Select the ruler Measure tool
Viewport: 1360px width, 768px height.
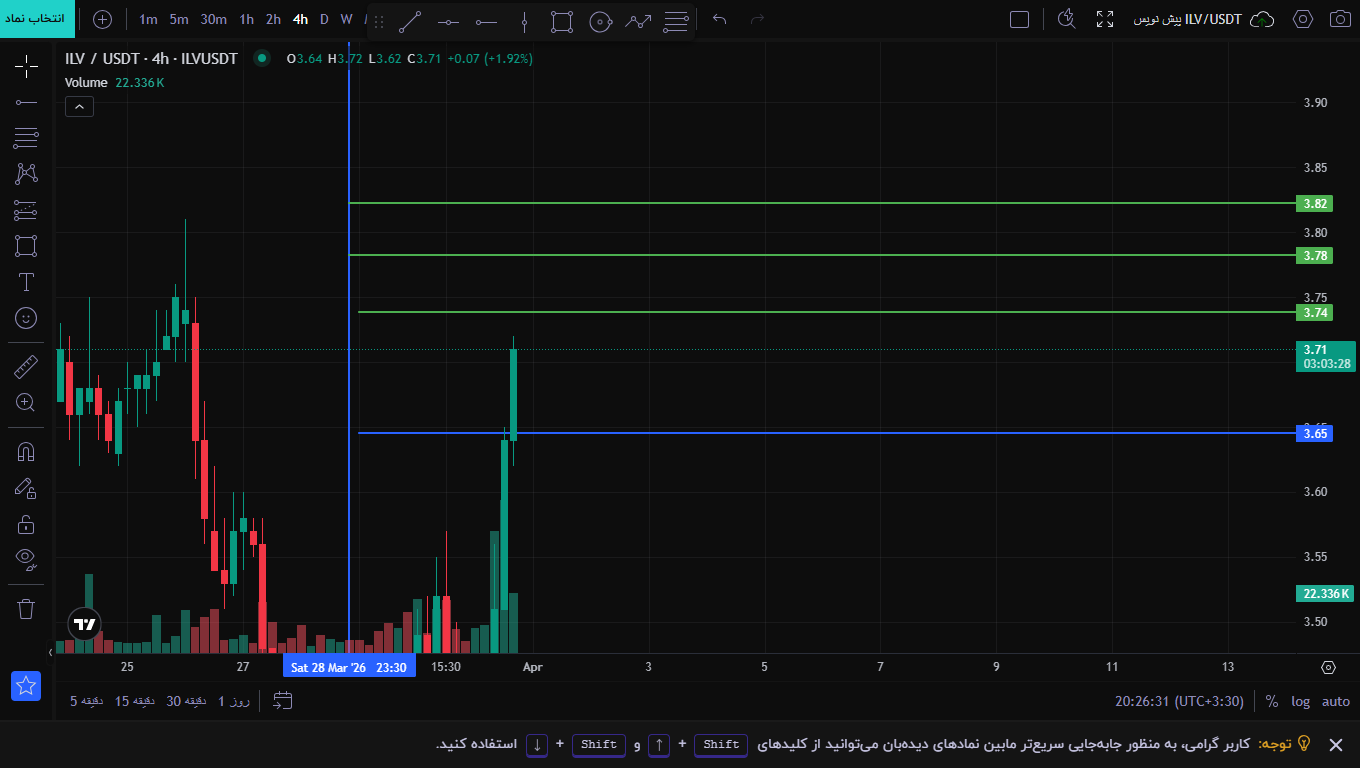(26, 367)
